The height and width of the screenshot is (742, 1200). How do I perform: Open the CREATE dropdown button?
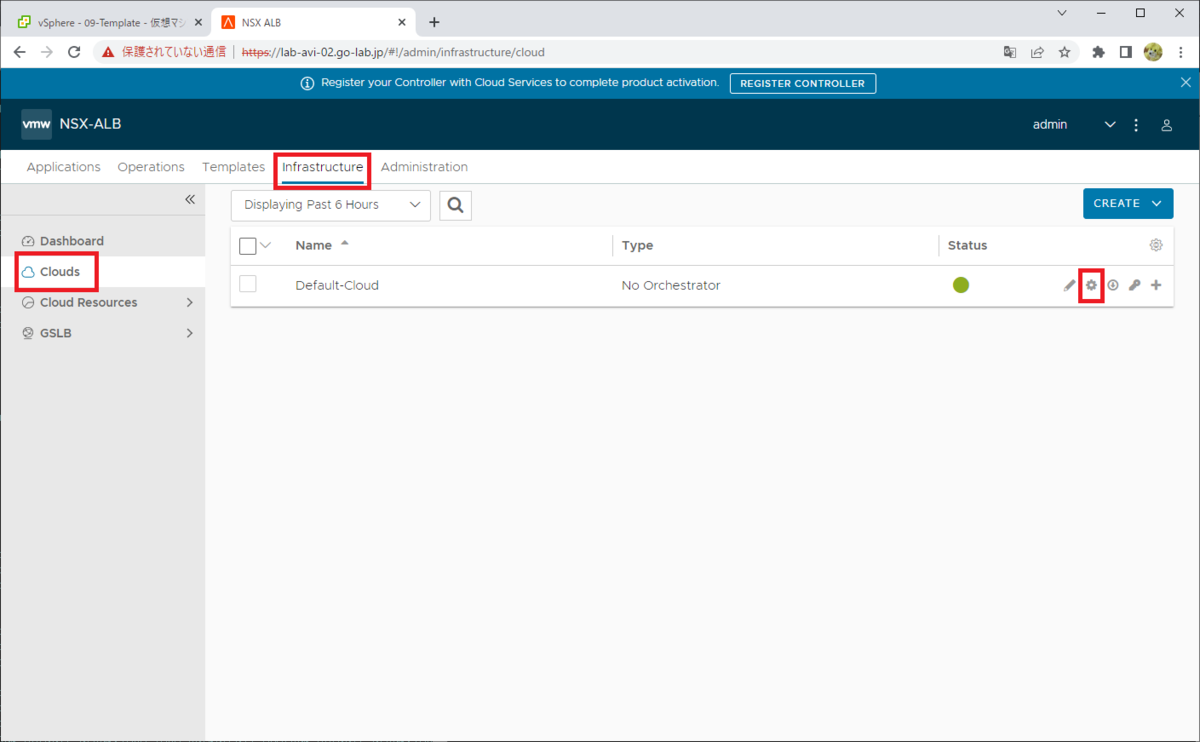click(1128, 203)
